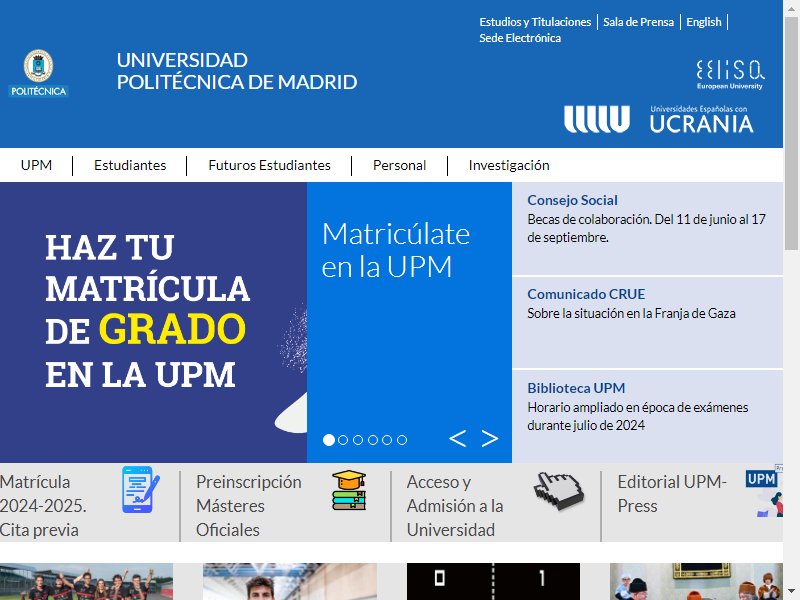Open the black Pong game scoreboard thumbnail

[x=493, y=582]
